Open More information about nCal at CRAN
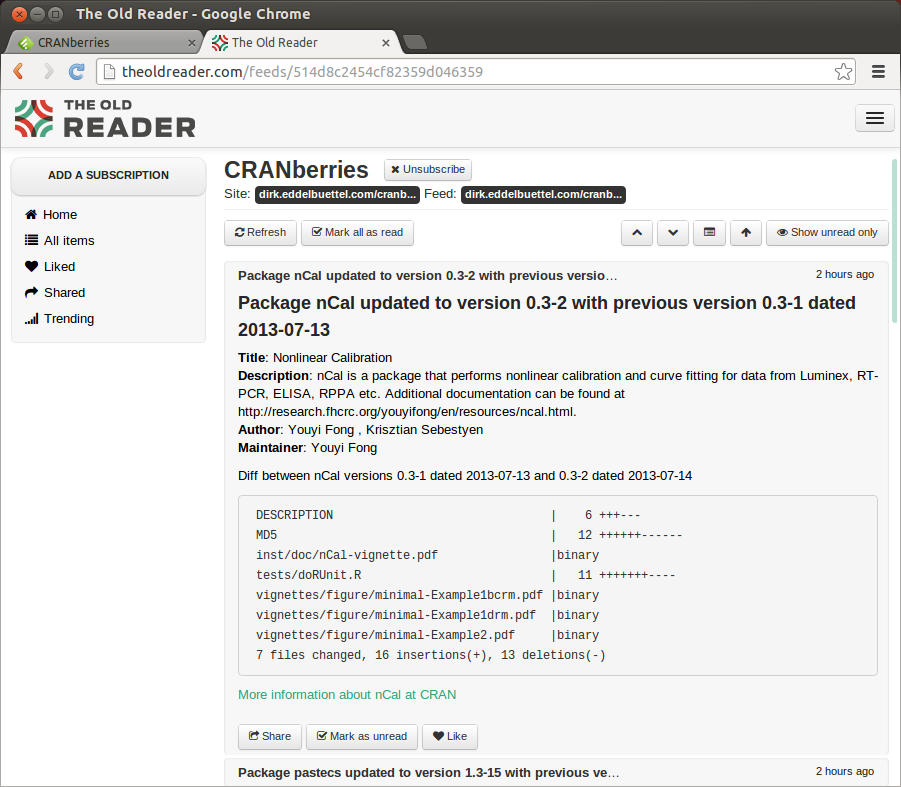 pos(347,695)
